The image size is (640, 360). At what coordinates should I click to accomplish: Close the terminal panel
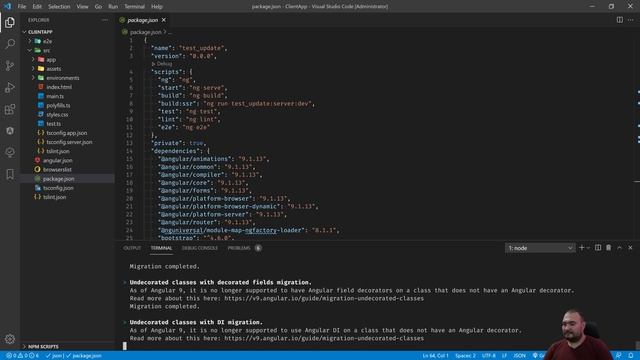coord(630,248)
